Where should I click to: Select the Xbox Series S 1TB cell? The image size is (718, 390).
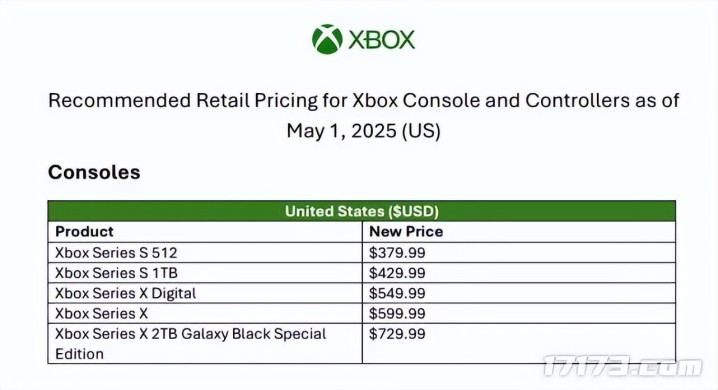[205, 273]
